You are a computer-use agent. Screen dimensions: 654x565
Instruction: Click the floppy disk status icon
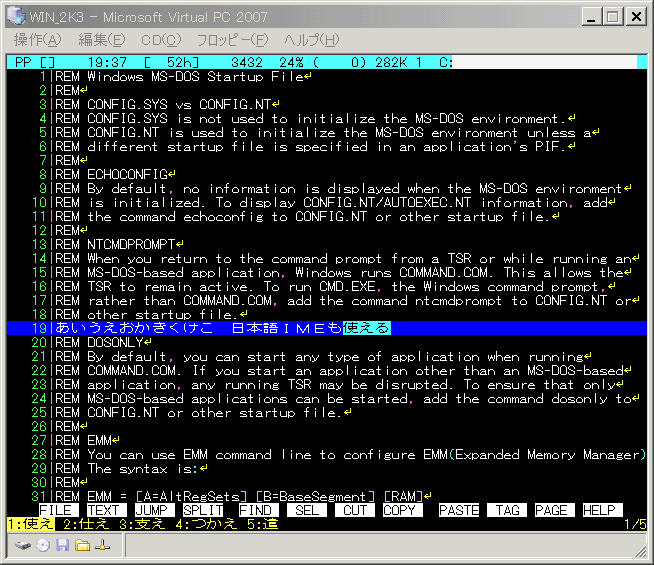(63, 546)
